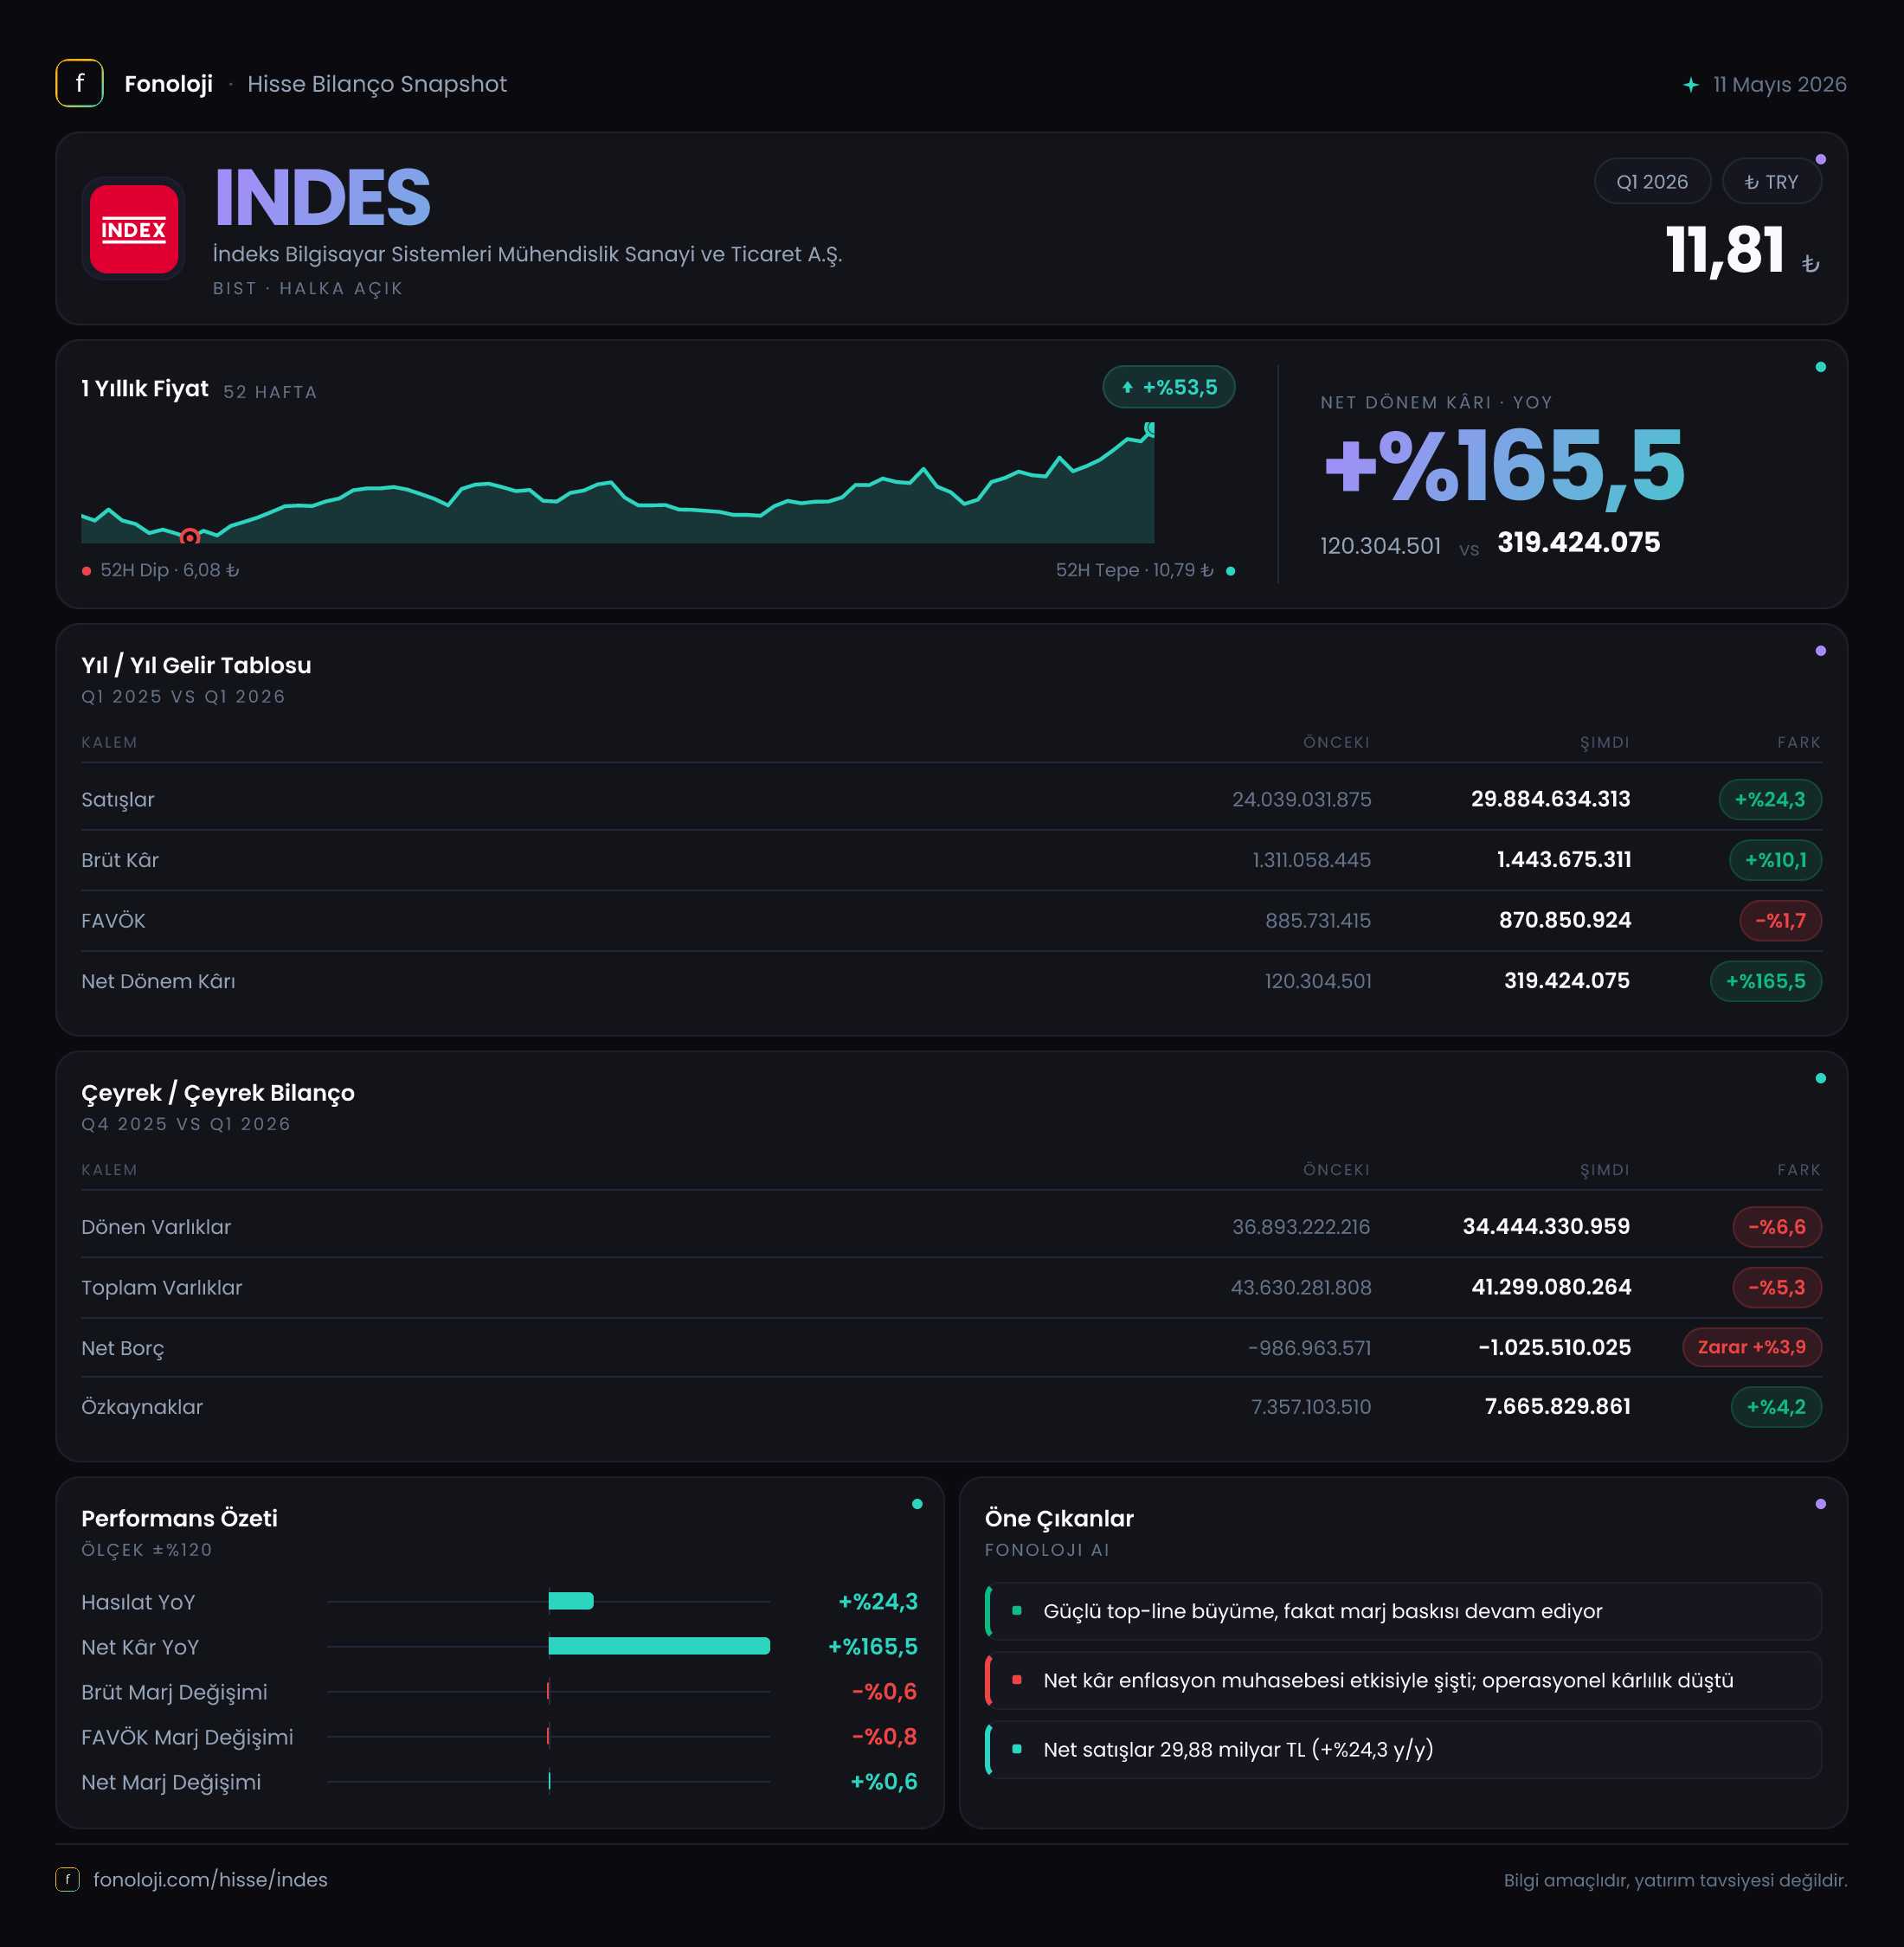Click the lira icon inside the TRY badge

coord(1751,182)
